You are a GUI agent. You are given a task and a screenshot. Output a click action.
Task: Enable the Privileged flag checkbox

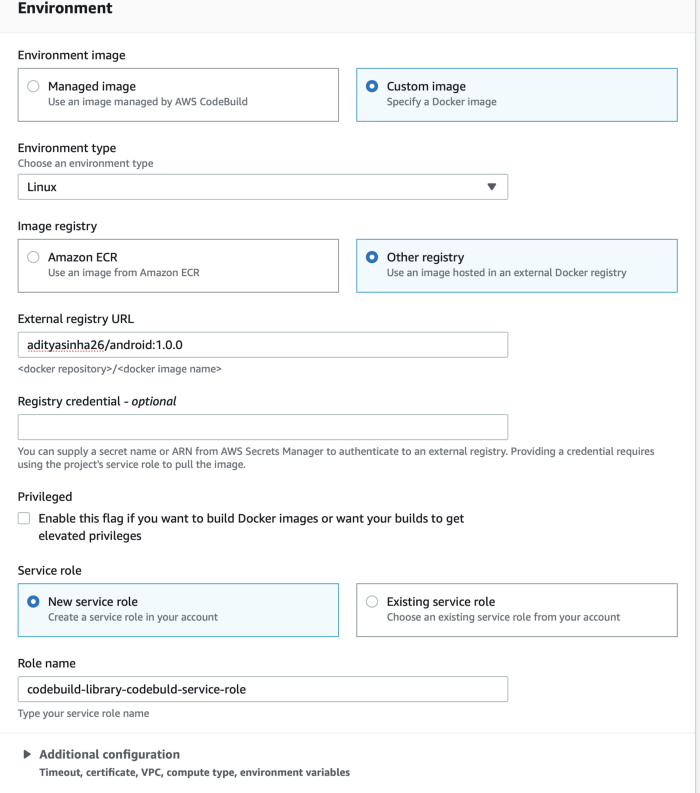coord(24,518)
